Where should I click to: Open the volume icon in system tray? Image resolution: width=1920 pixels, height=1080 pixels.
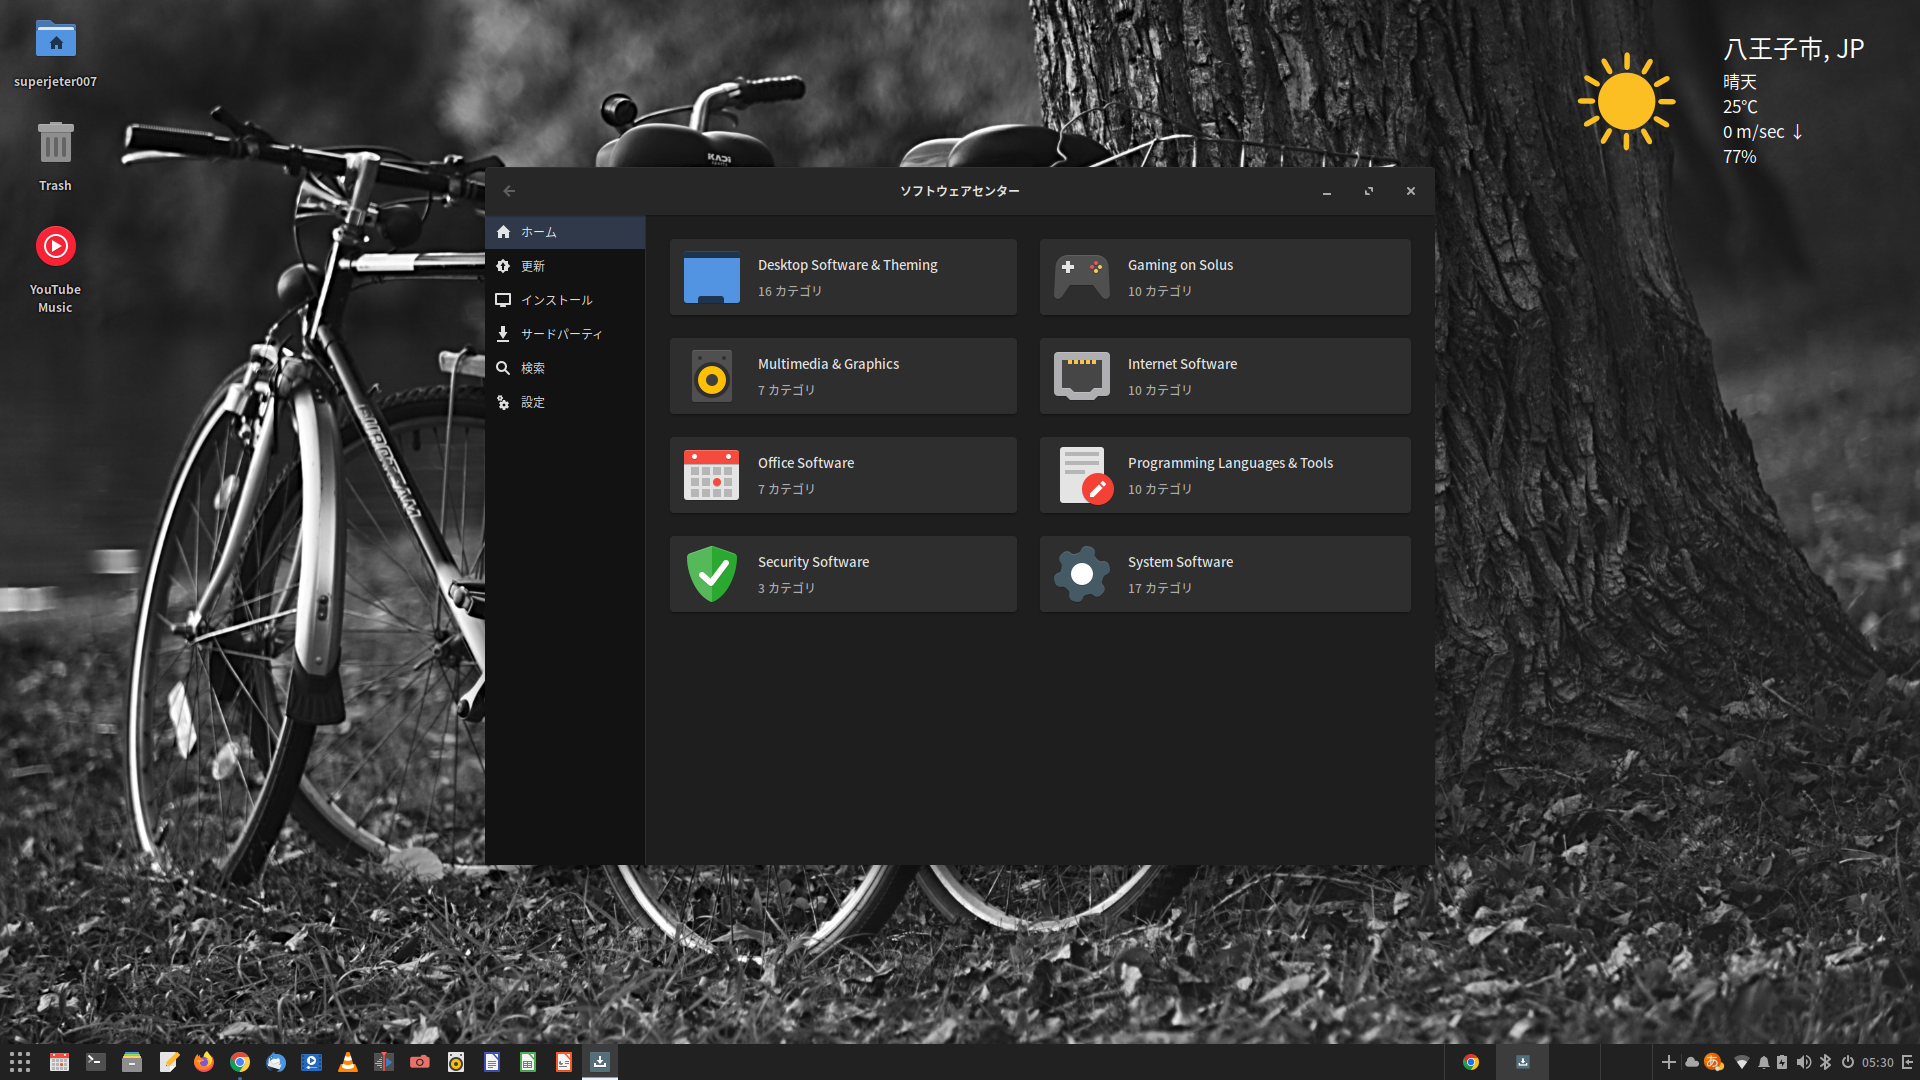click(1803, 1062)
